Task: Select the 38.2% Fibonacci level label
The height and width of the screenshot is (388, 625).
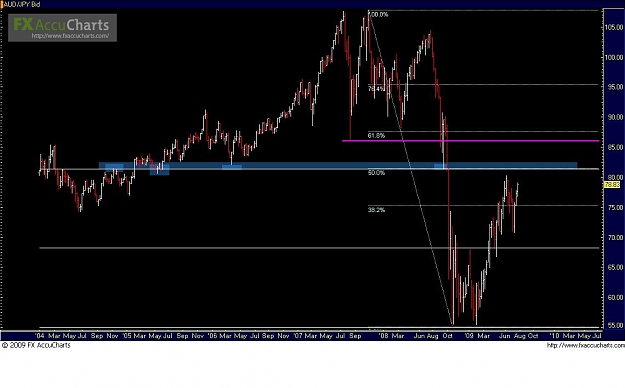Action: (x=376, y=210)
